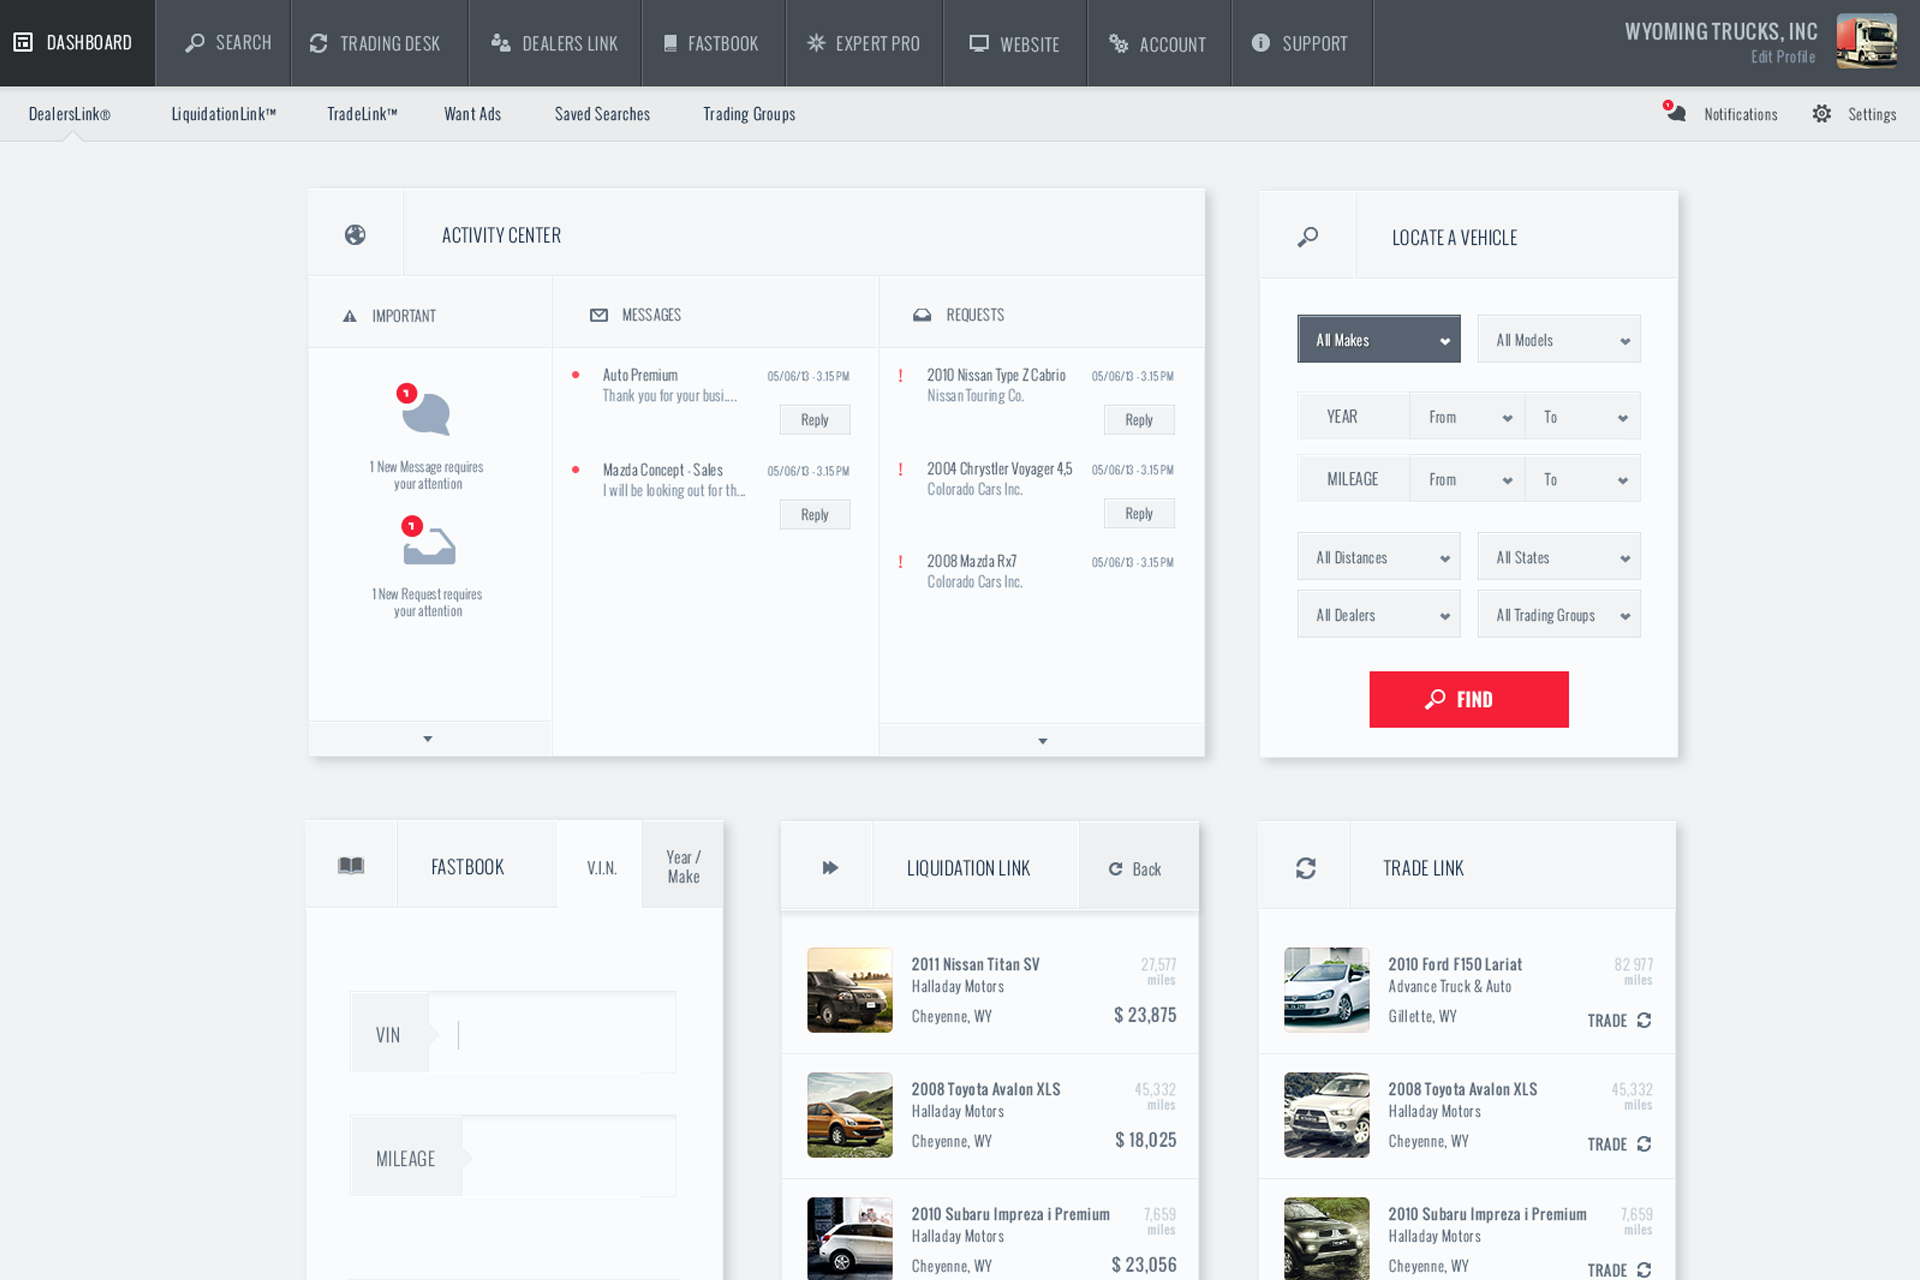This screenshot has width=1920, height=1280.
Task: Open the Trading Desk menu
Action: [376, 44]
